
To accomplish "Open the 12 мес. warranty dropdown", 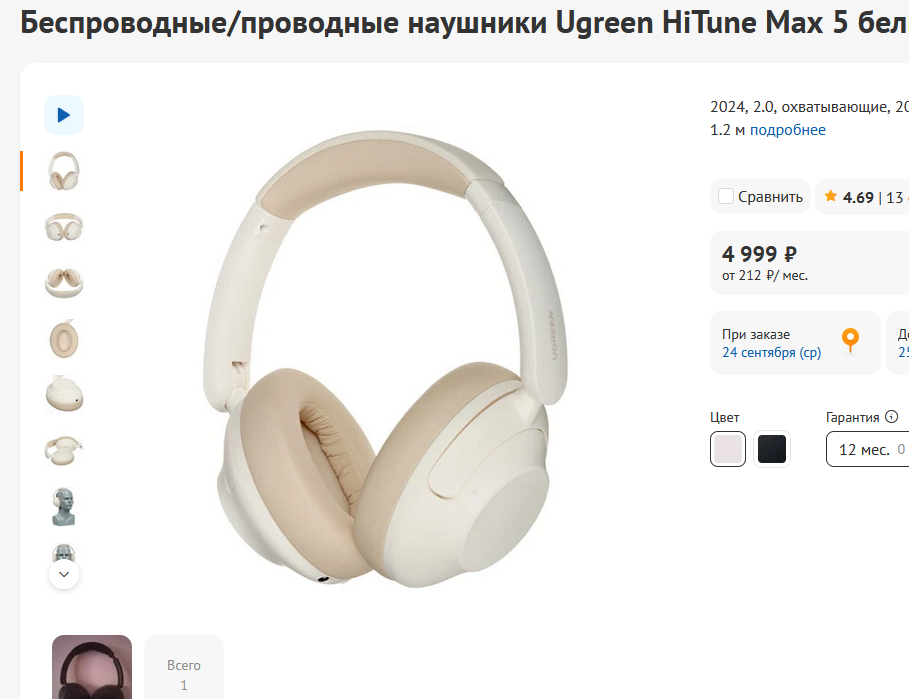I will (867, 449).
